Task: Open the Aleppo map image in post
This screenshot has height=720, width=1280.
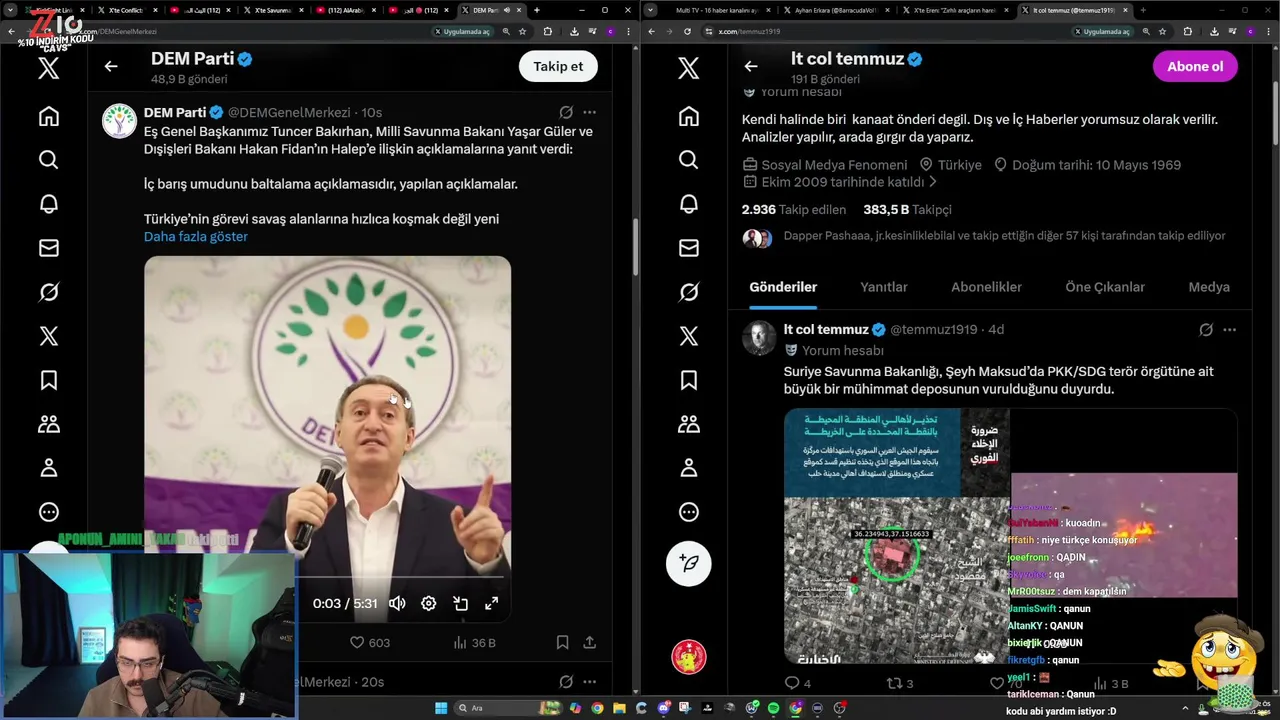Action: [x=897, y=536]
